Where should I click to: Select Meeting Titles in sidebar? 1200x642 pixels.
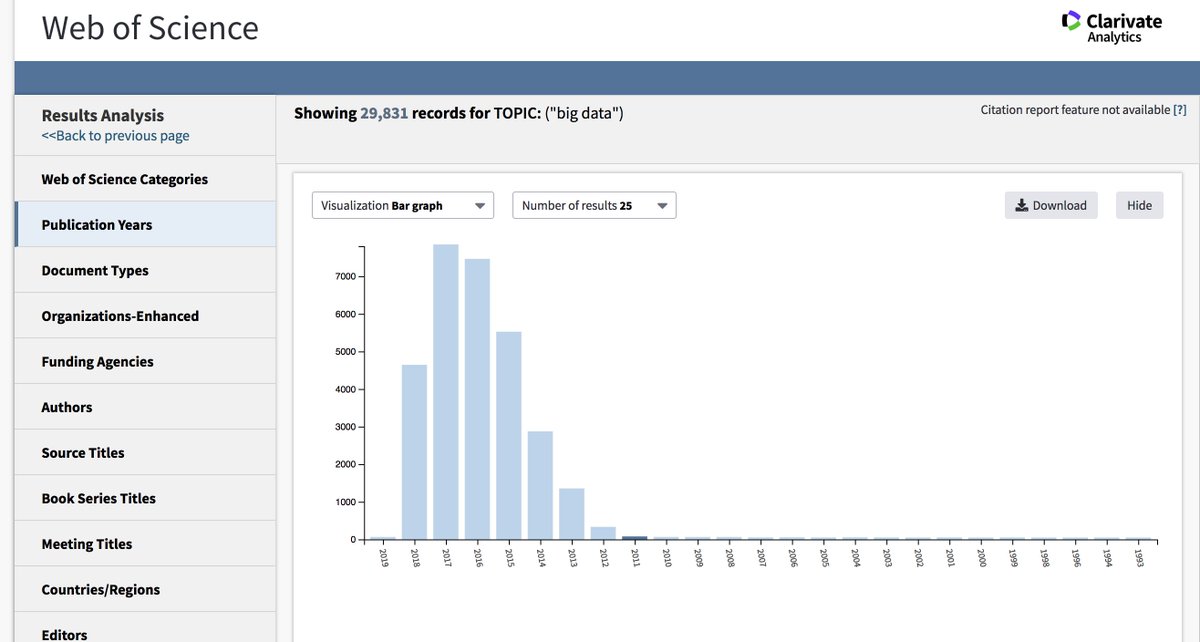[145, 544]
